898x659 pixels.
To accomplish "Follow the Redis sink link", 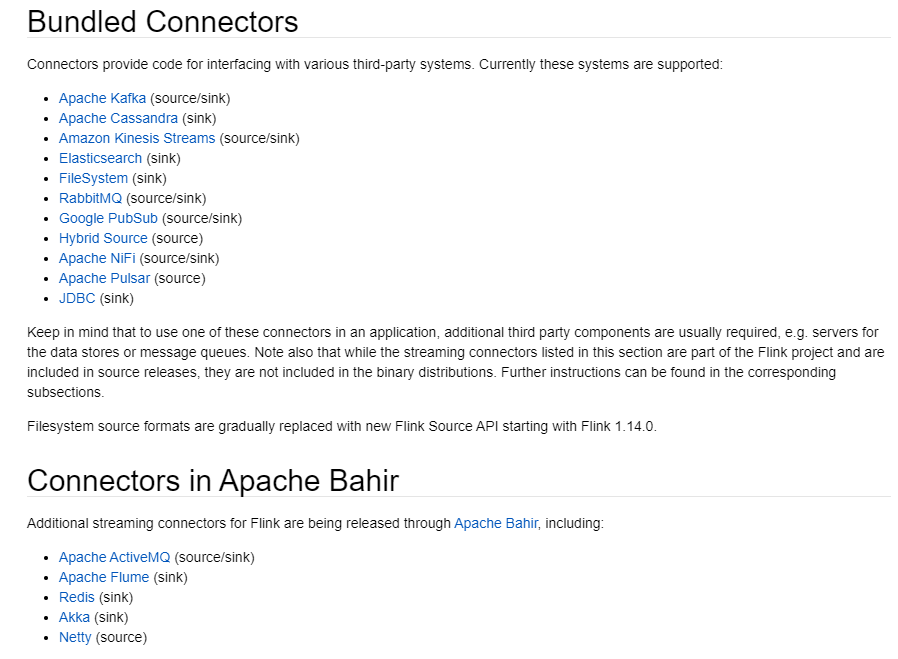I will click(77, 598).
